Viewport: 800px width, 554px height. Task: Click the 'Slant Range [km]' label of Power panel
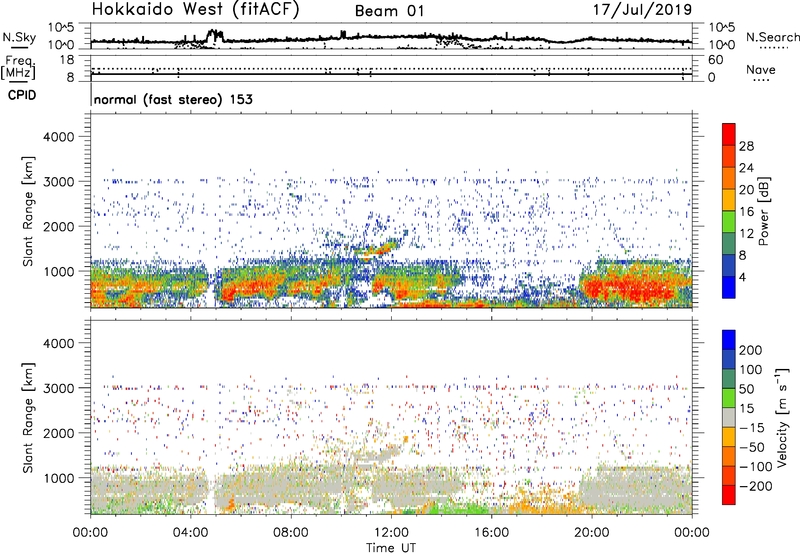coord(28,211)
